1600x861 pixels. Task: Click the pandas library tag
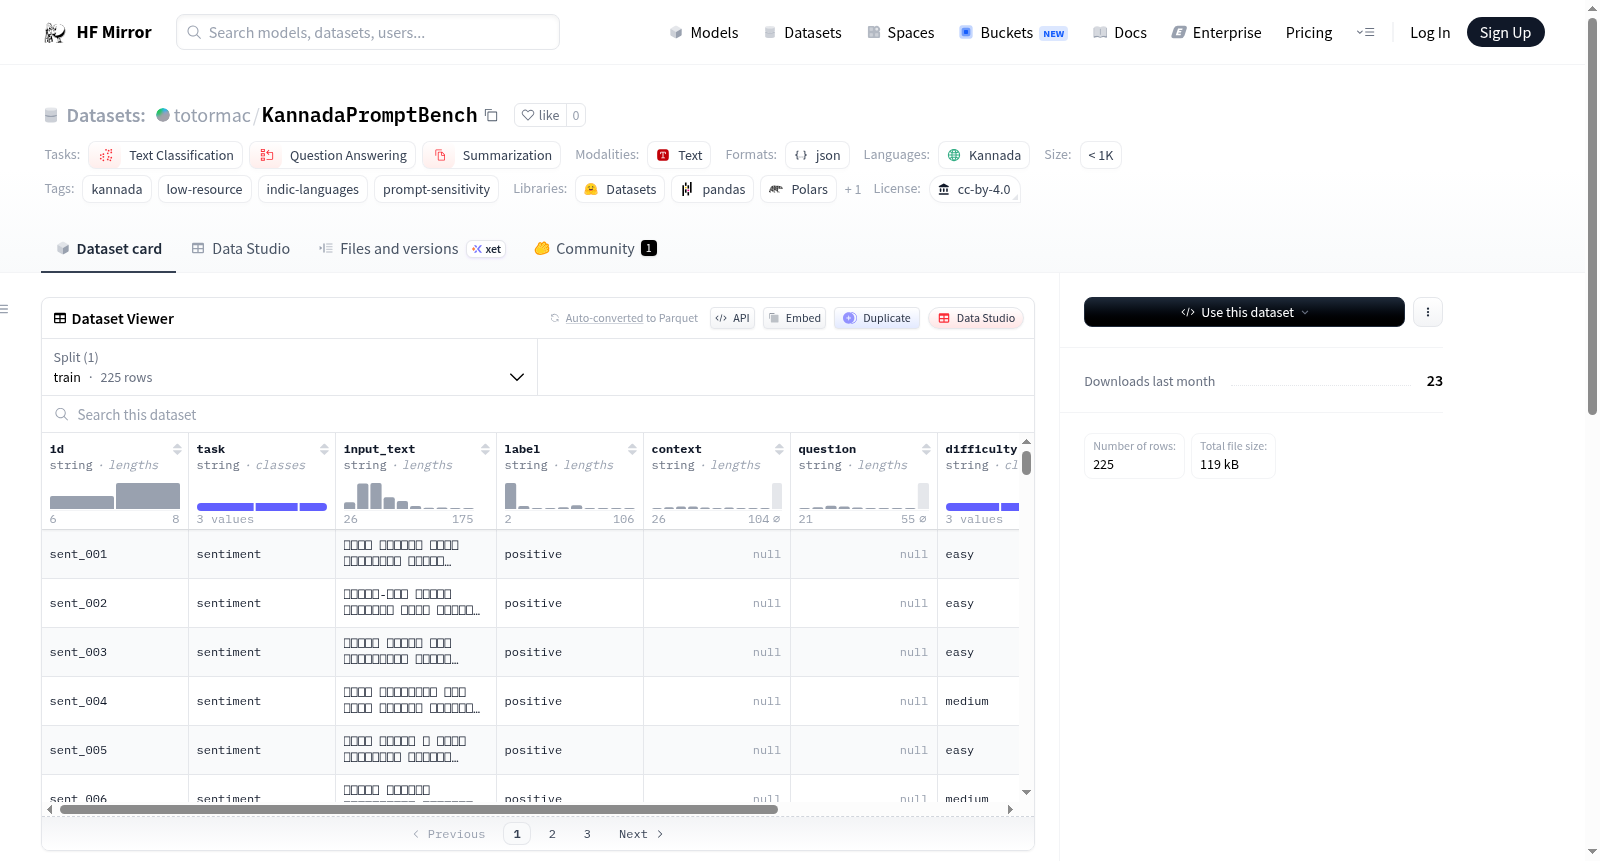point(713,189)
